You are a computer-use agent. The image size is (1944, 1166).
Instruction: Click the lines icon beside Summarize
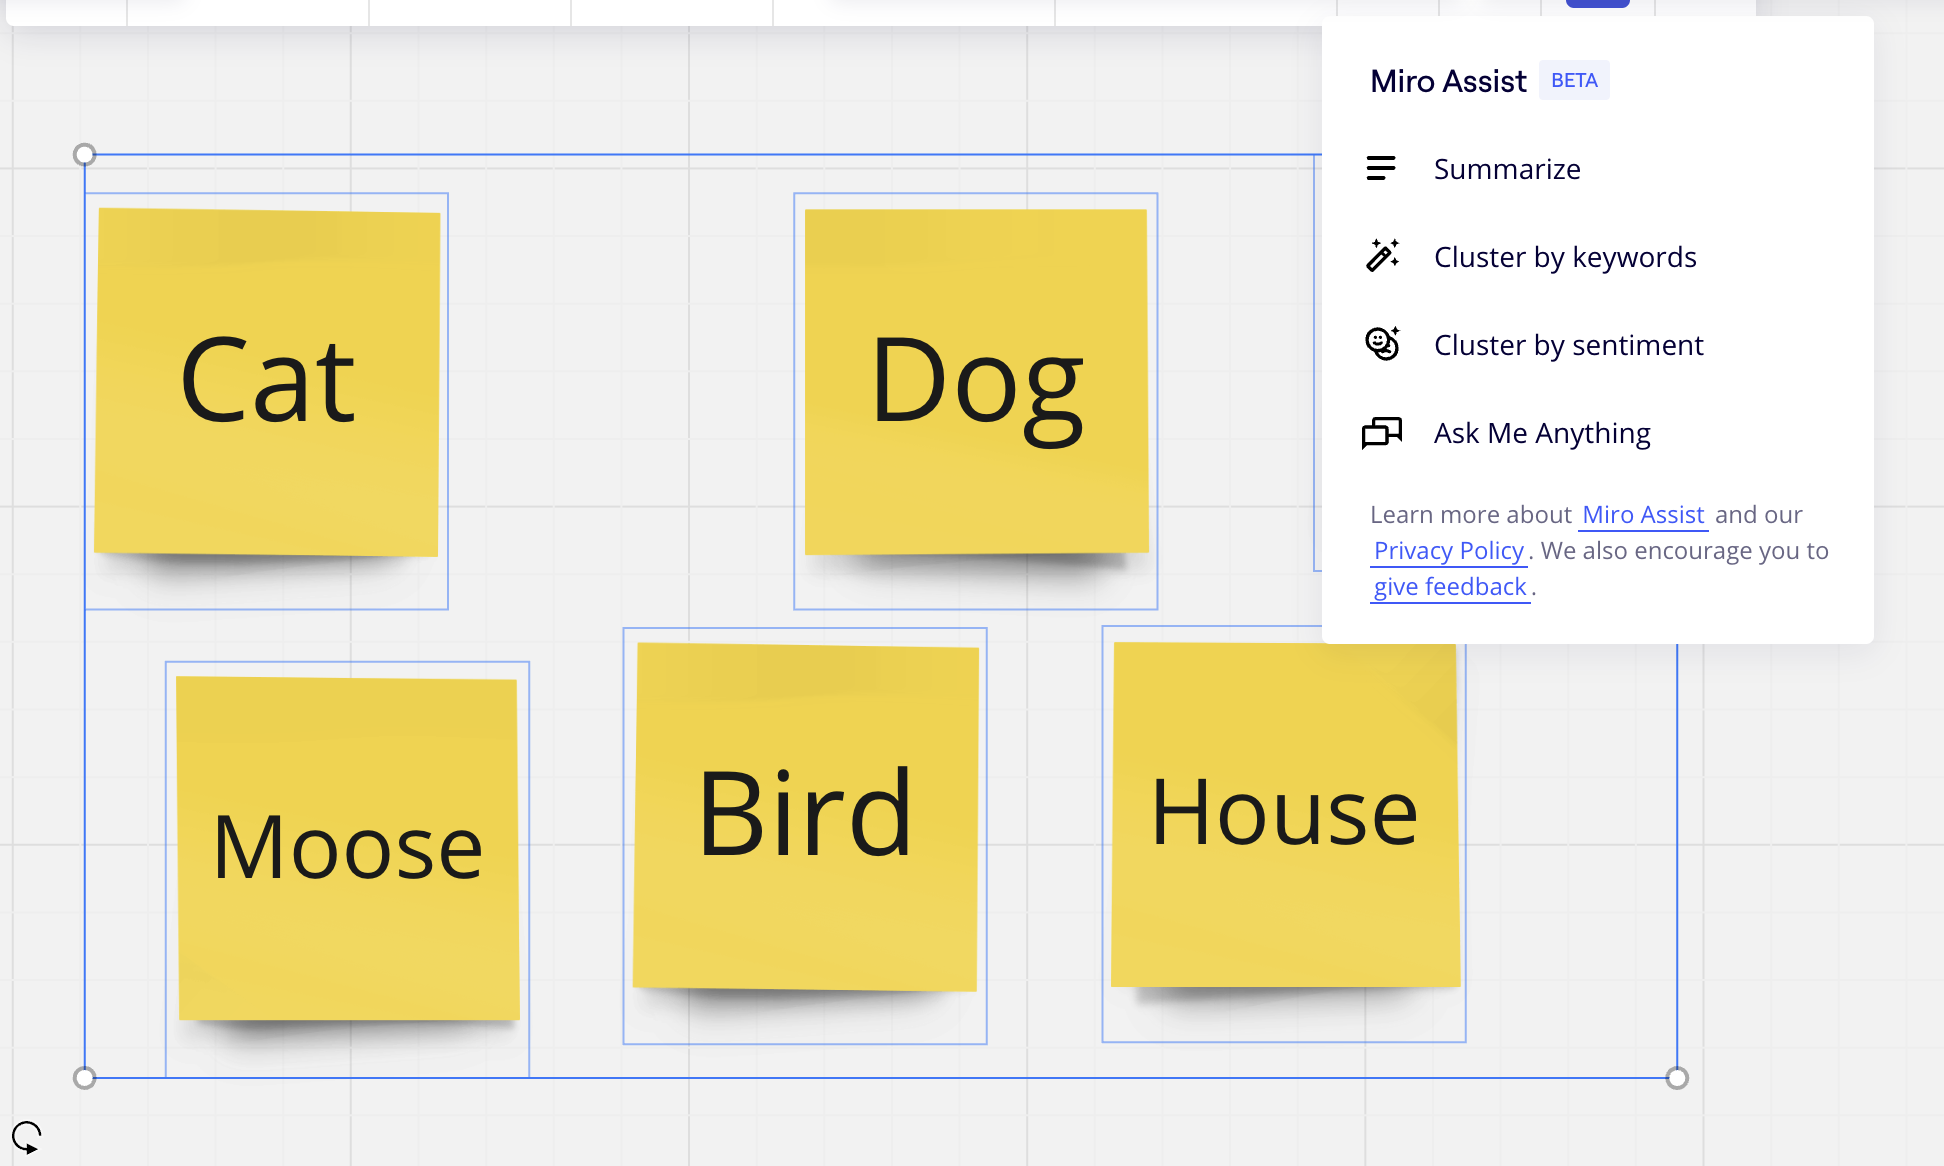[x=1381, y=169]
